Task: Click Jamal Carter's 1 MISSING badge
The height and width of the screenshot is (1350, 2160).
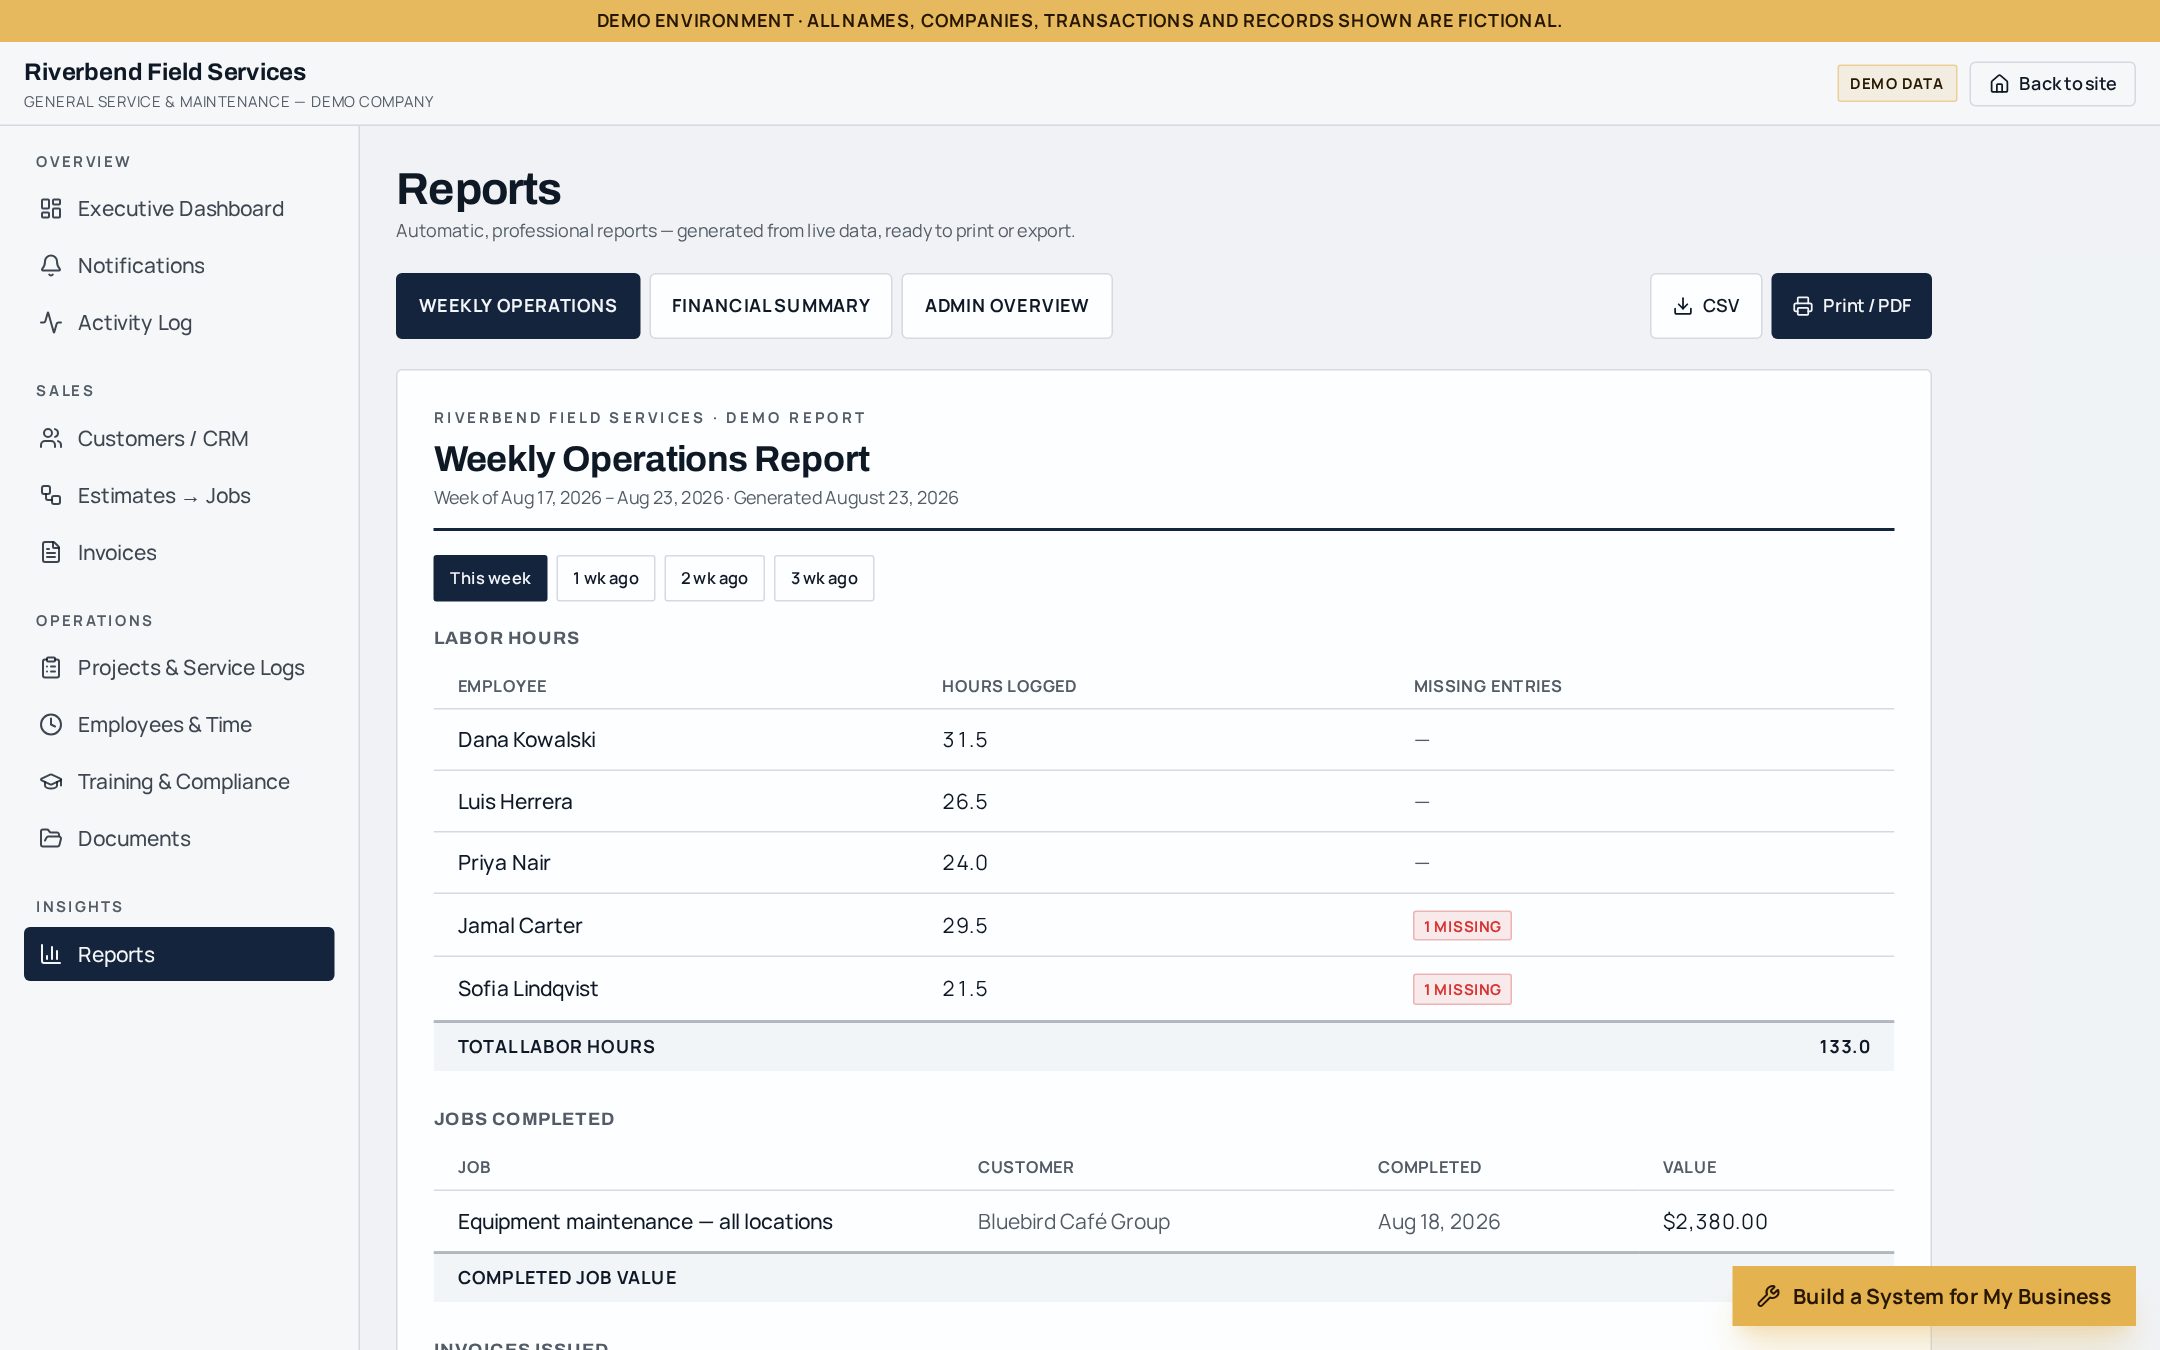Action: [x=1462, y=926]
